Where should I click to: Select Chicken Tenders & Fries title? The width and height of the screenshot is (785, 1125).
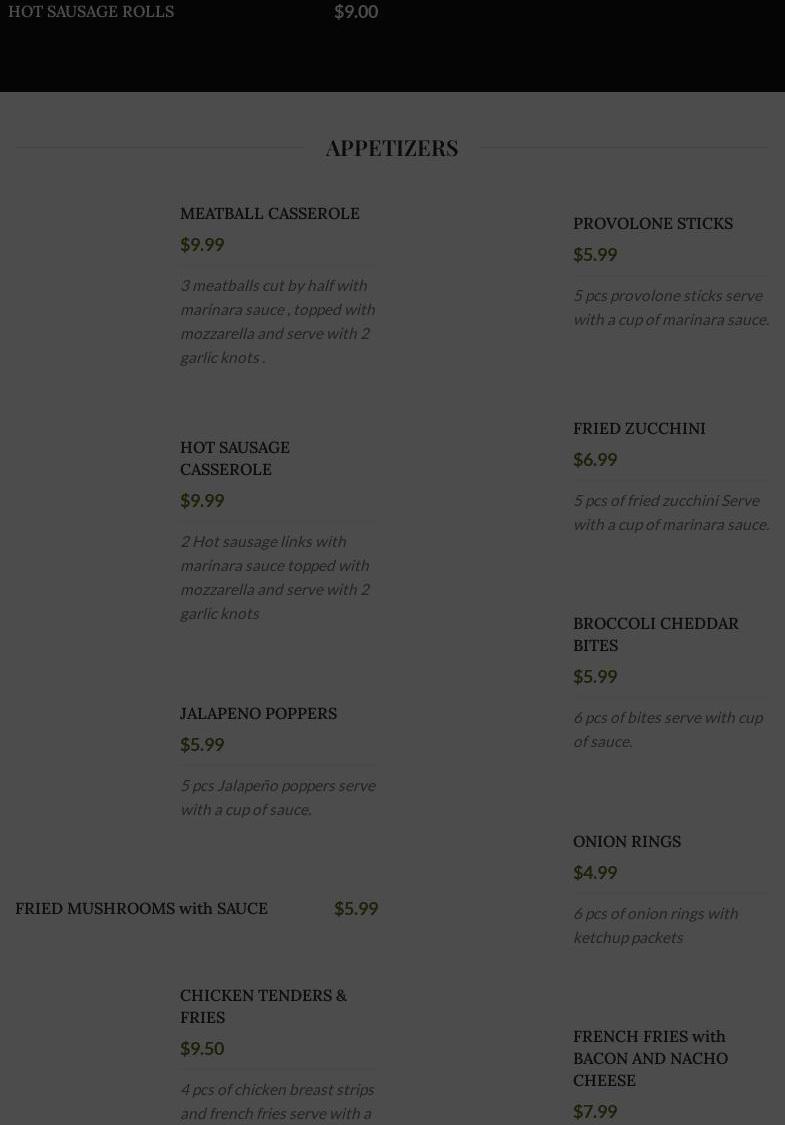263,1006
